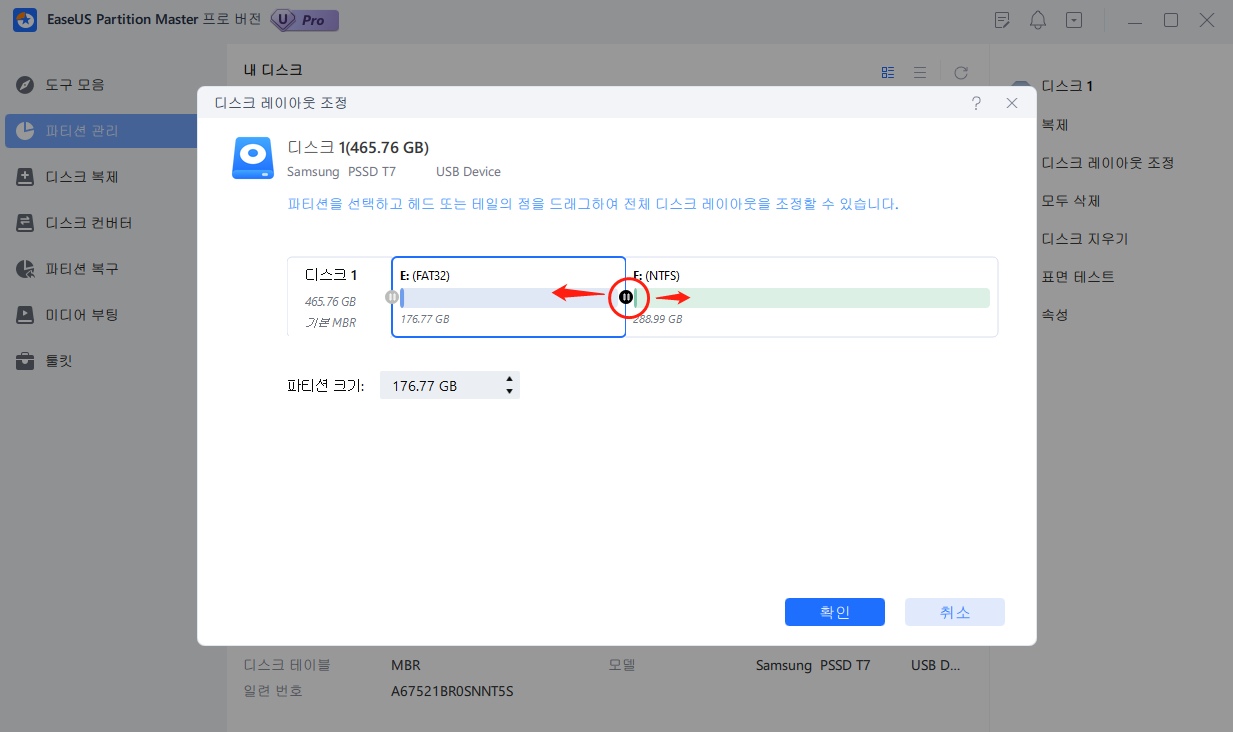
Task: Click the NTFS partition usage bar
Action: (812, 297)
